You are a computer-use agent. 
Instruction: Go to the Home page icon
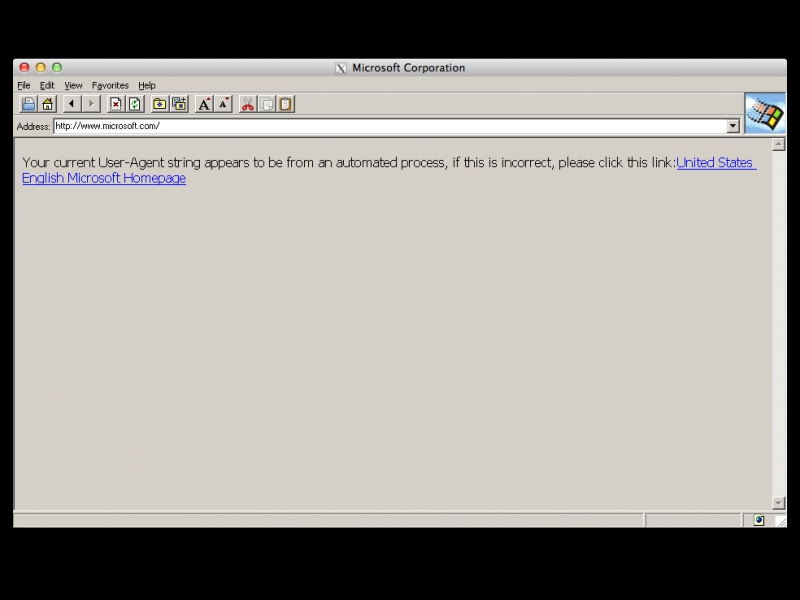tap(47, 104)
